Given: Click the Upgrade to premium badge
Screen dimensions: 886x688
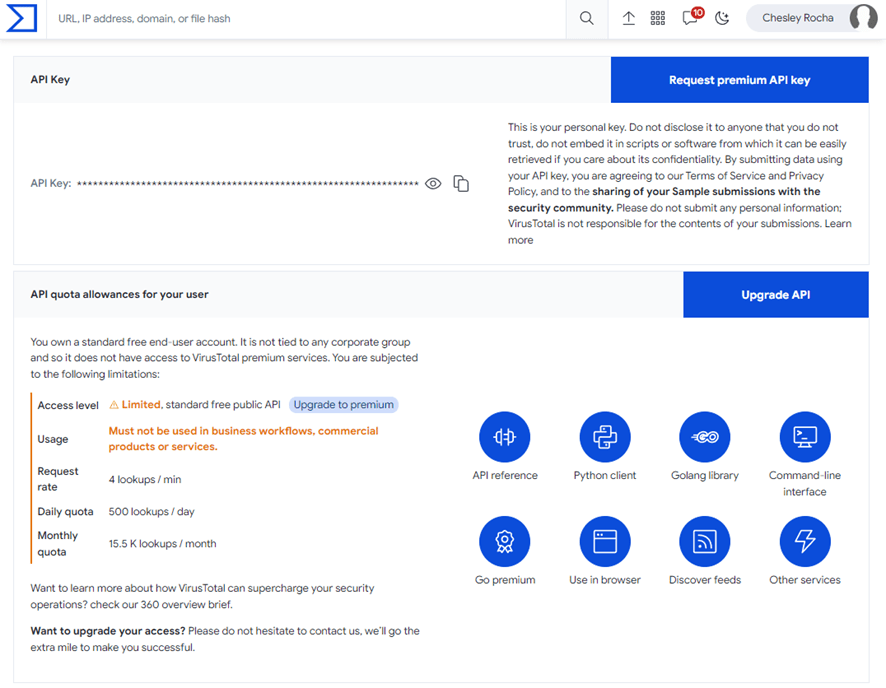Looking at the screenshot, I should pyautogui.click(x=344, y=405).
